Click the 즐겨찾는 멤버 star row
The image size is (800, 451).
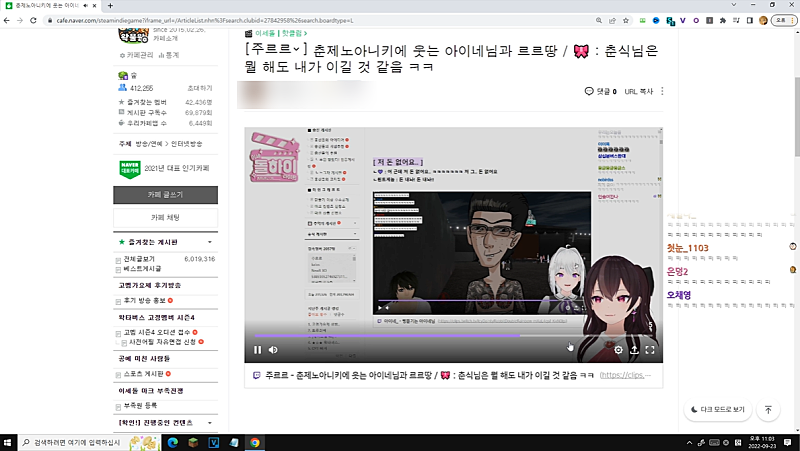pos(165,103)
